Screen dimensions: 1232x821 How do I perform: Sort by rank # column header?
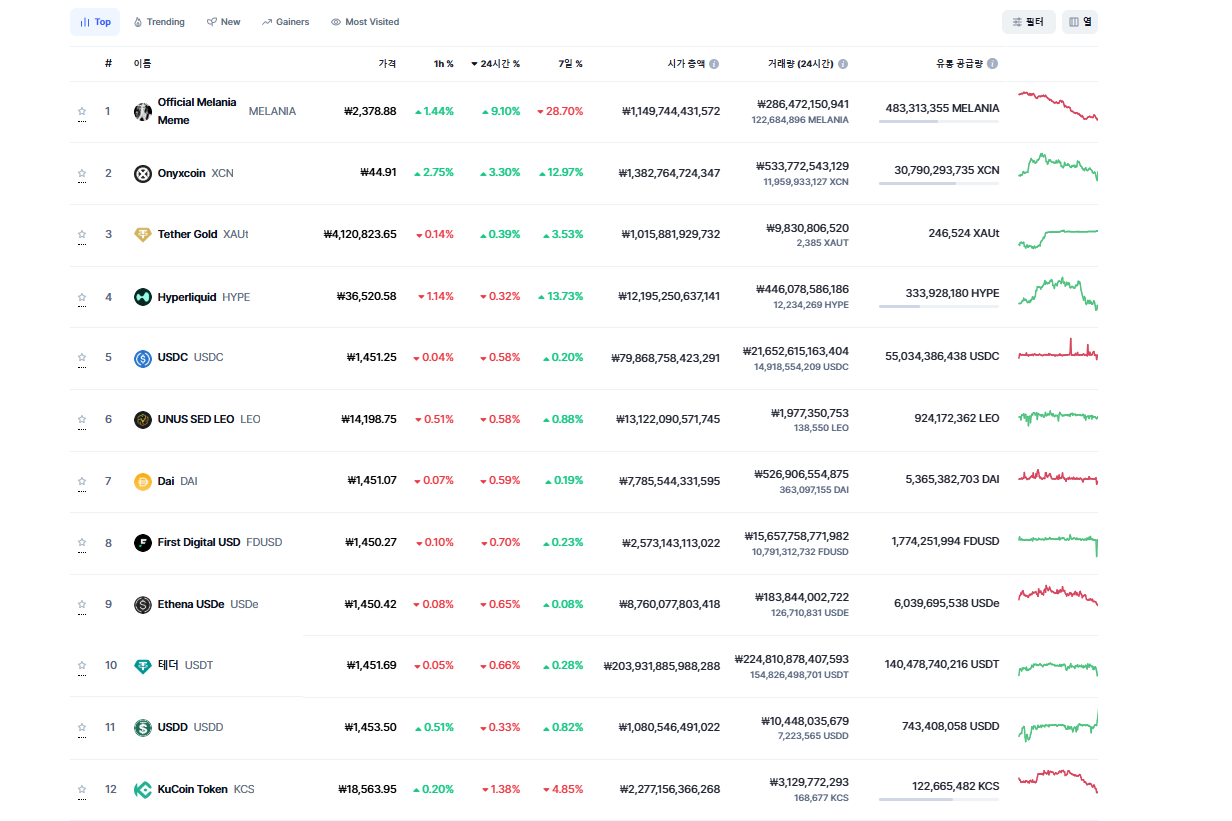point(108,64)
